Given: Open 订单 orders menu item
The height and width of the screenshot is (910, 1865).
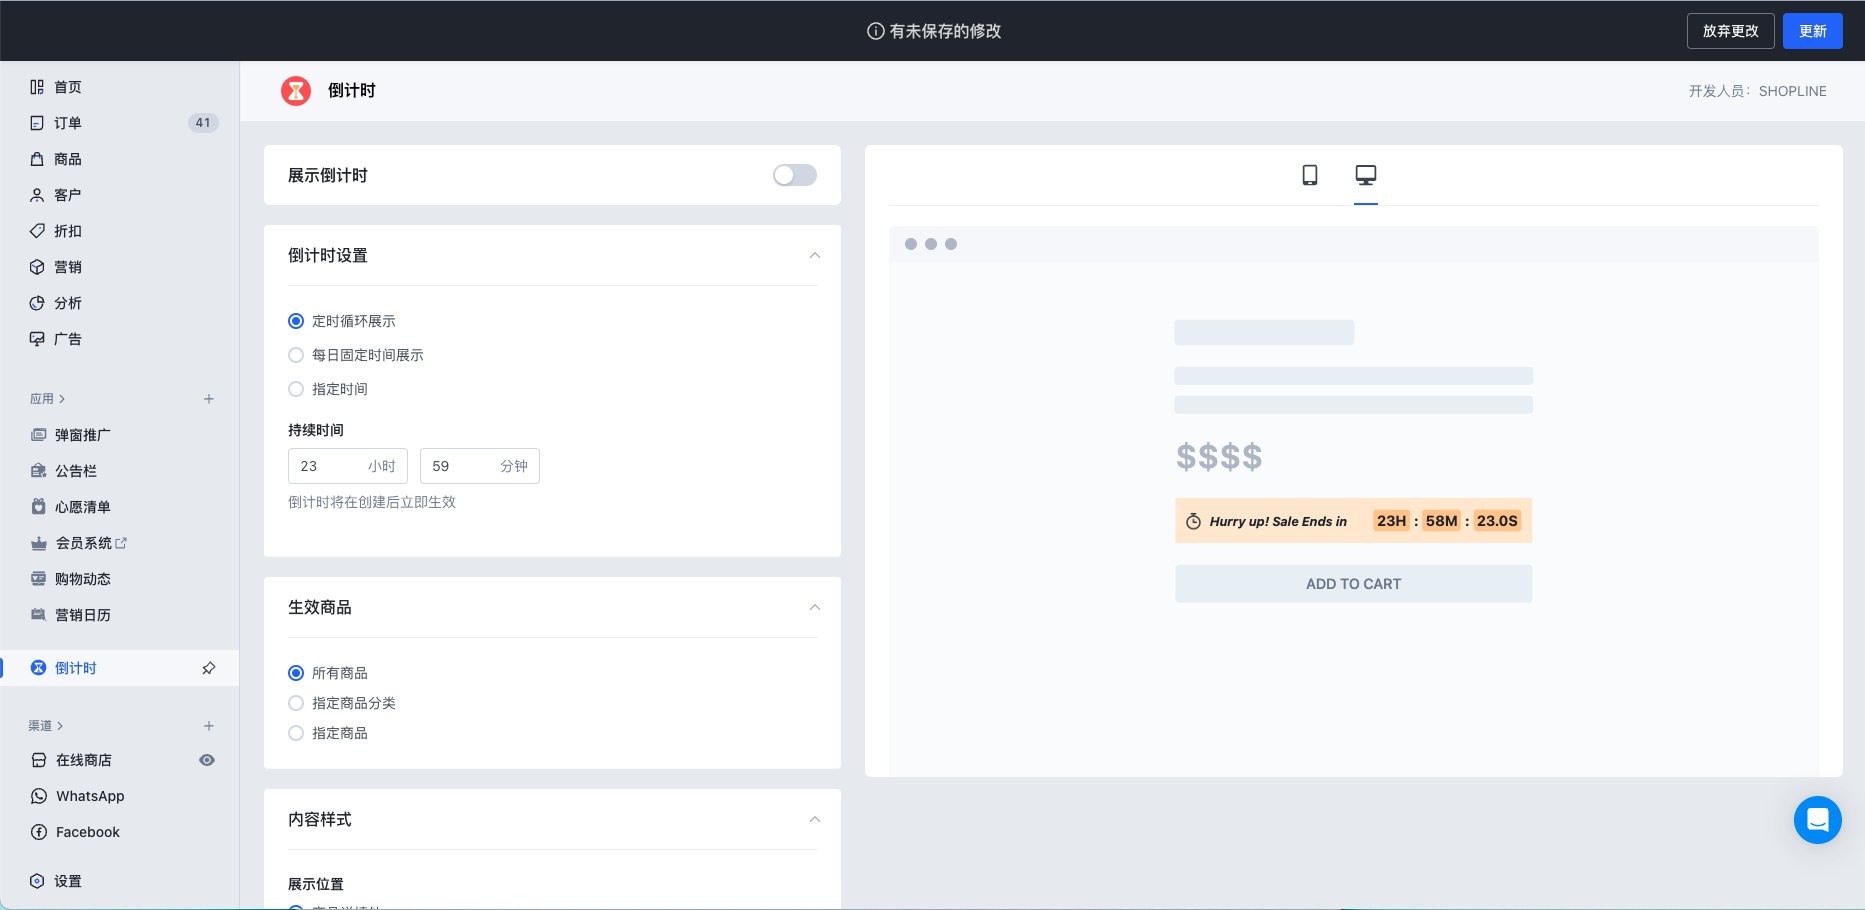Looking at the screenshot, I should pos(68,123).
